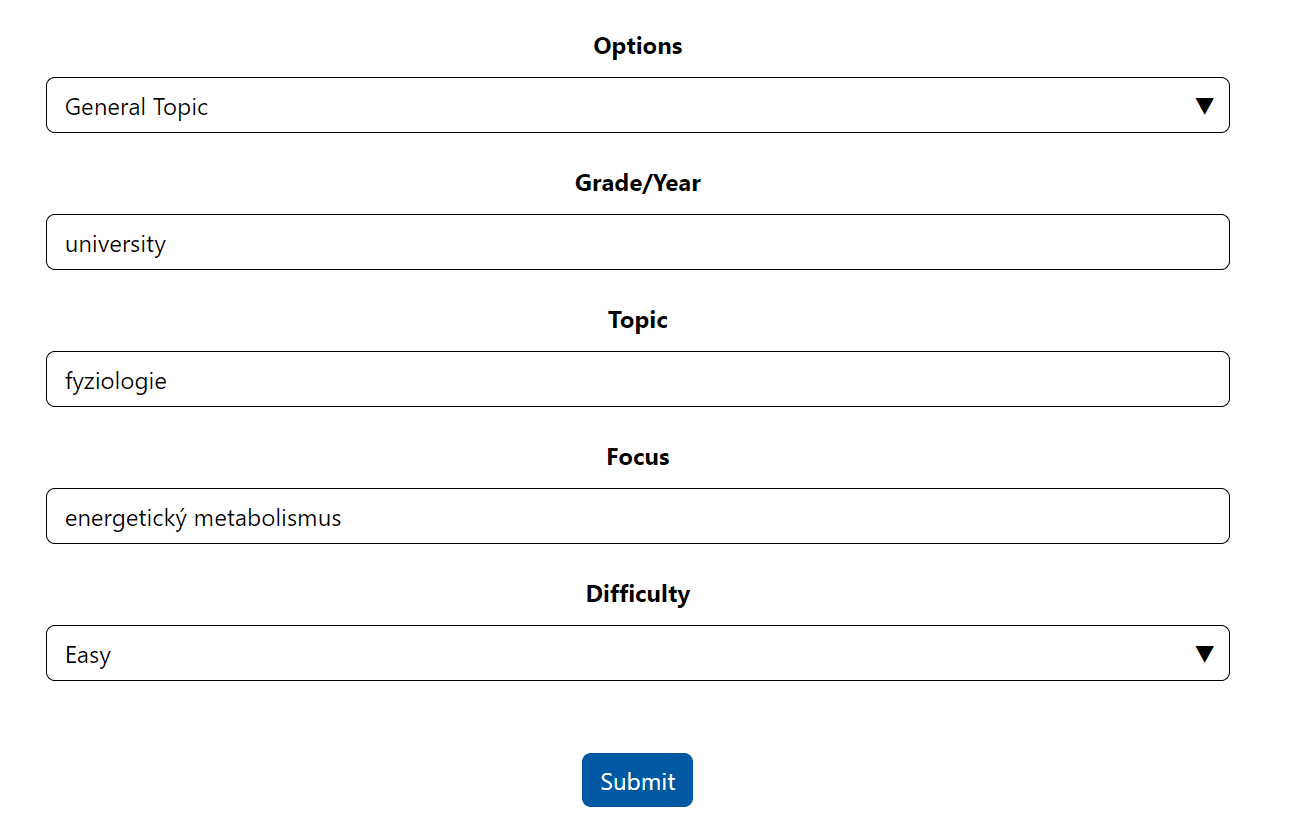The width and height of the screenshot is (1293, 824).
Task: Select the Focus input field
Action: [637, 516]
